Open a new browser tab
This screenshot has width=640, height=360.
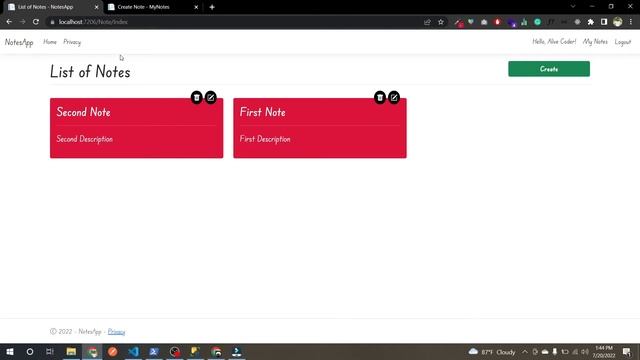(212, 7)
